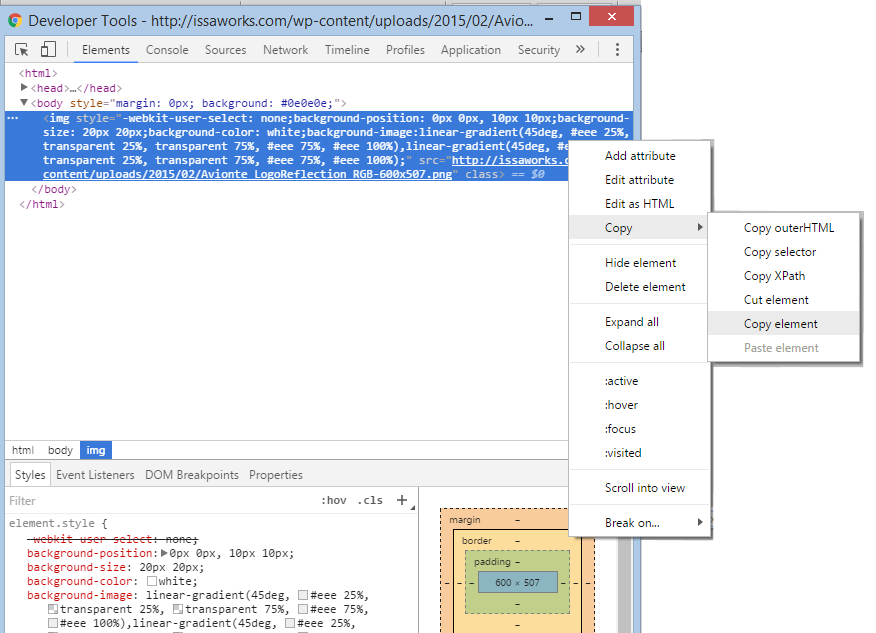This screenshot has width=876, height=633.
Task: Open the #eee 75% color swatch
Action: pos(303,609)
